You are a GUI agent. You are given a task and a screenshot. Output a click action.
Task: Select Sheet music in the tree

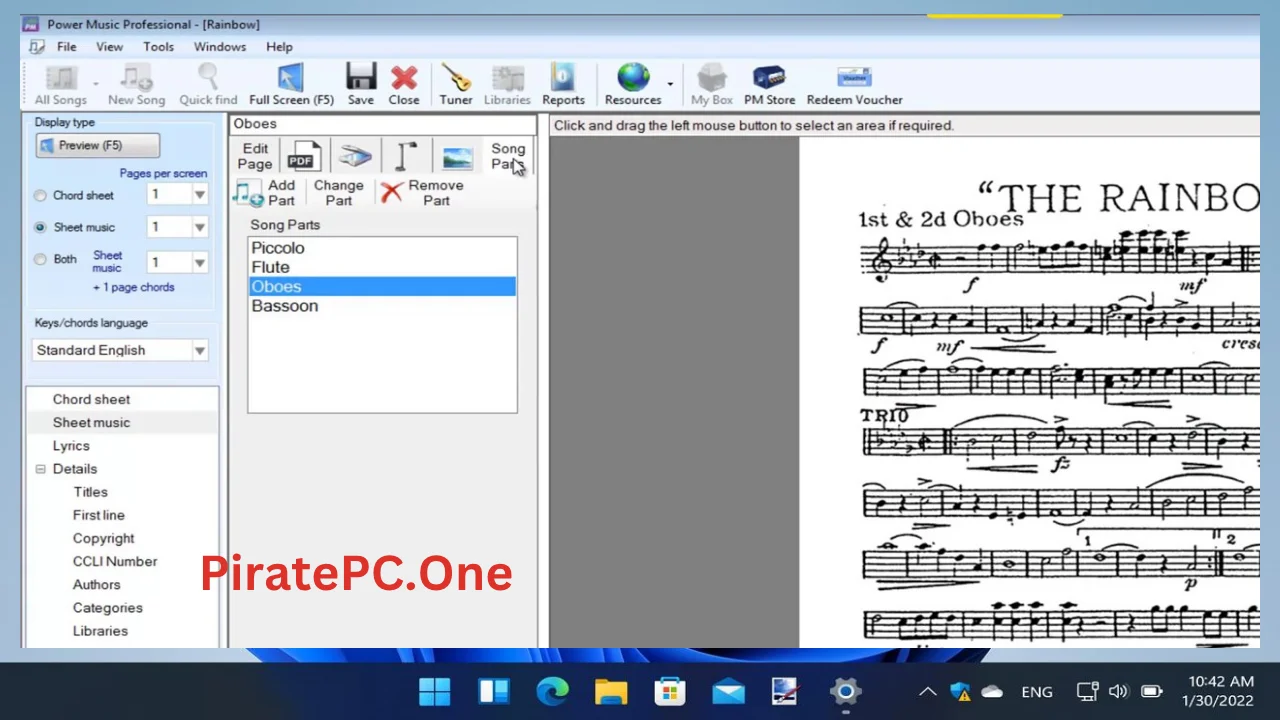tap(91, 422)
